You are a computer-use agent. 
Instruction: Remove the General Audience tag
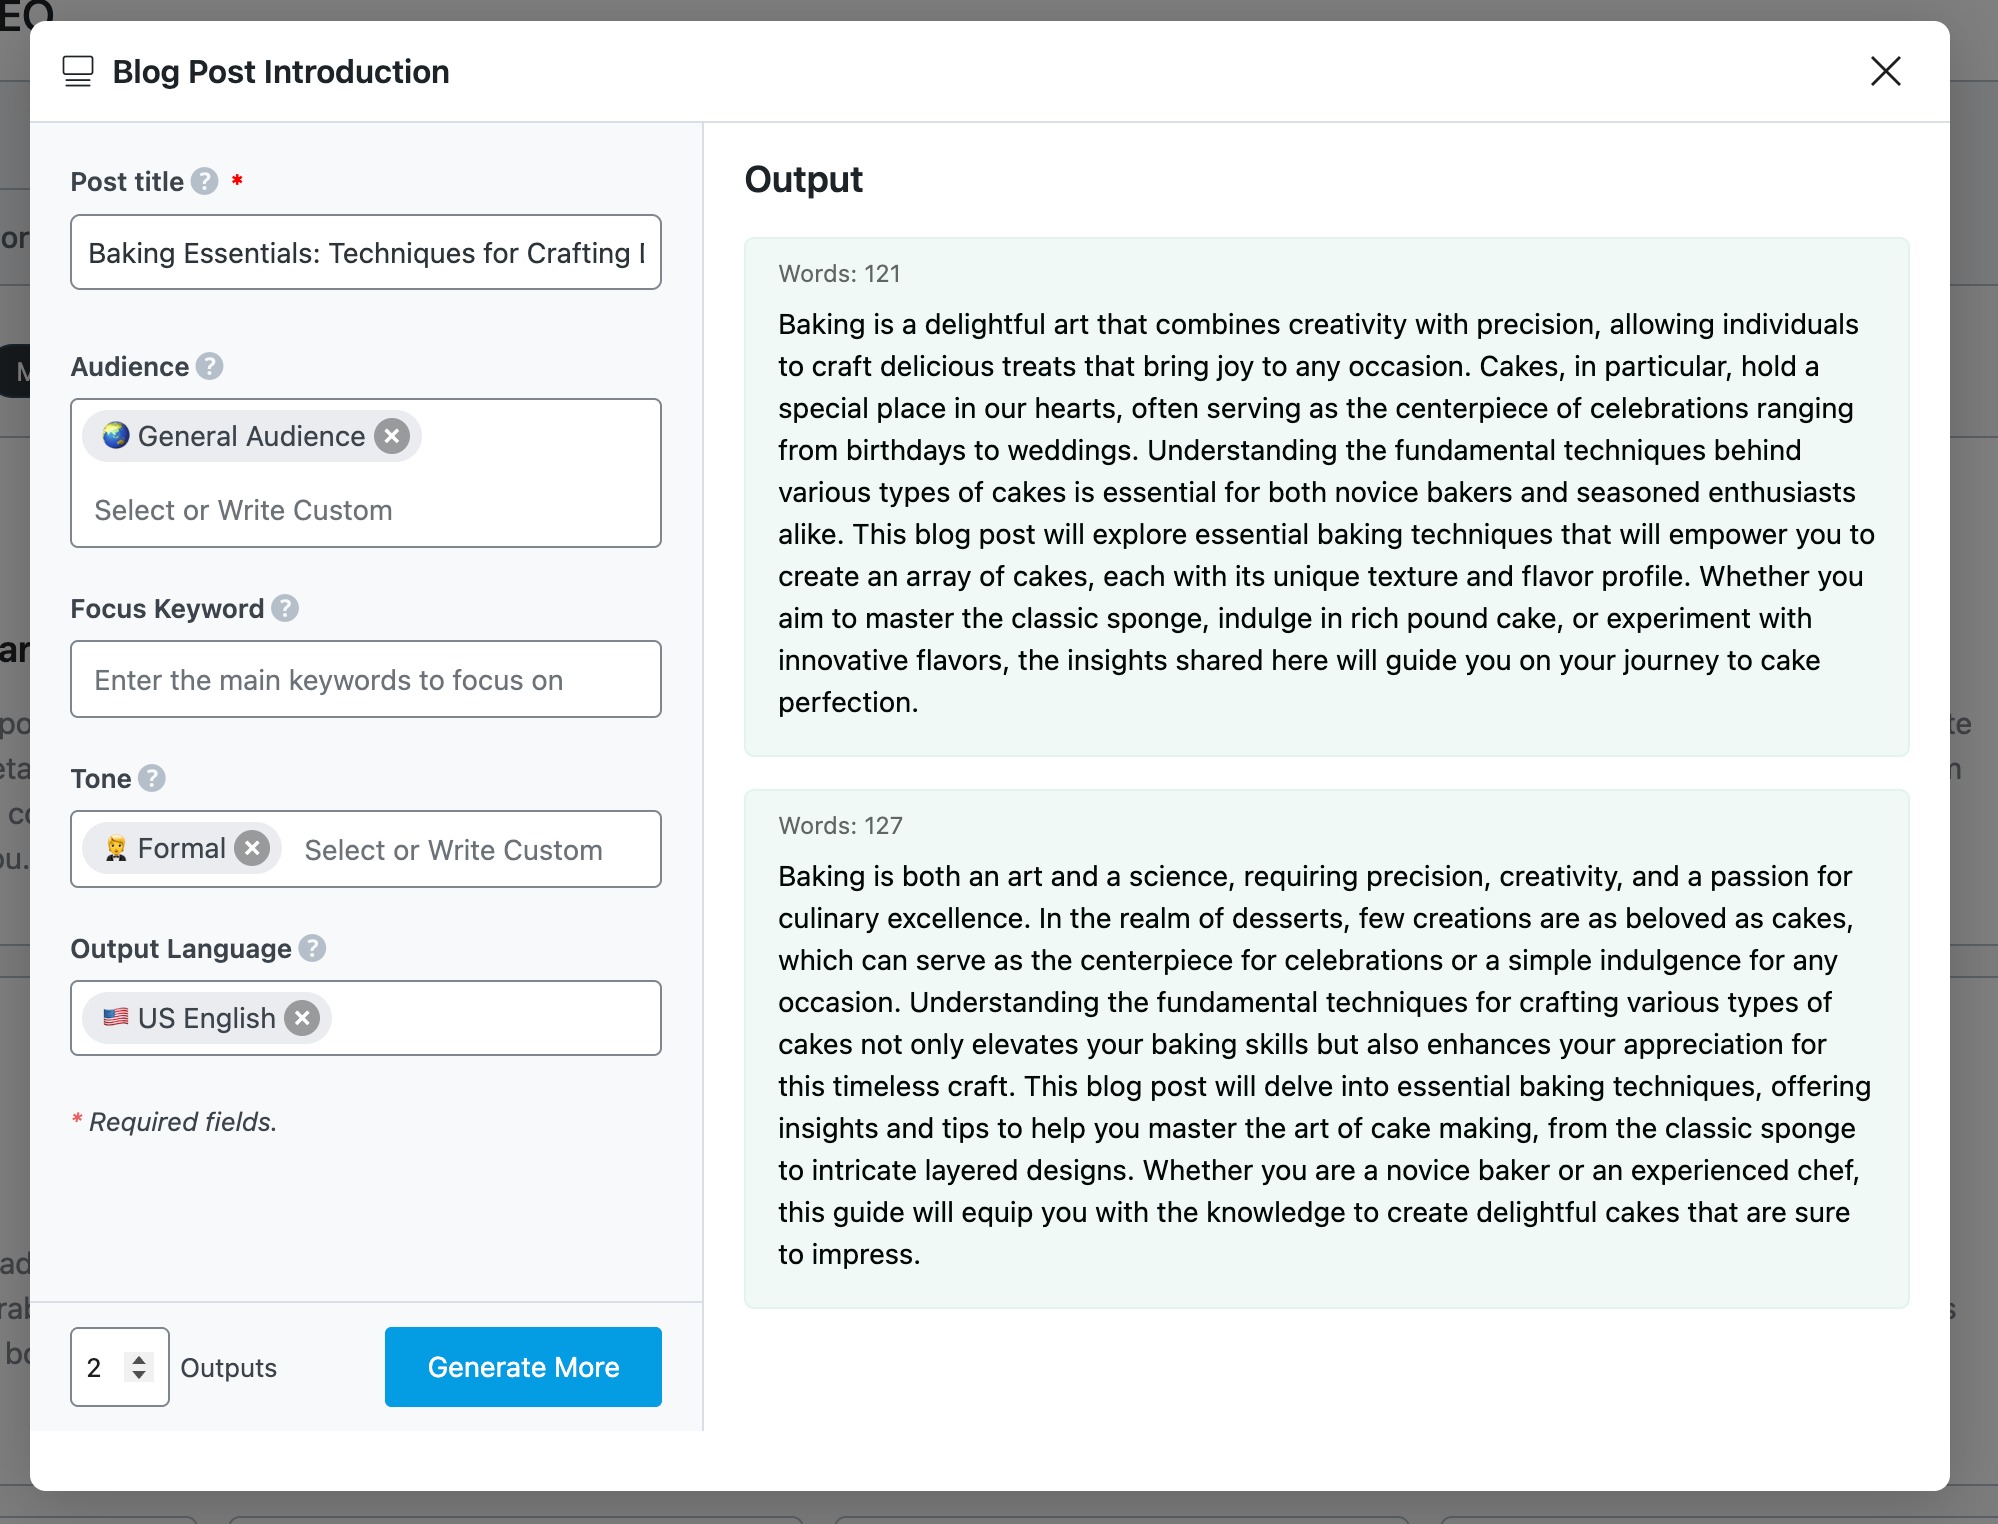[393, 435]
